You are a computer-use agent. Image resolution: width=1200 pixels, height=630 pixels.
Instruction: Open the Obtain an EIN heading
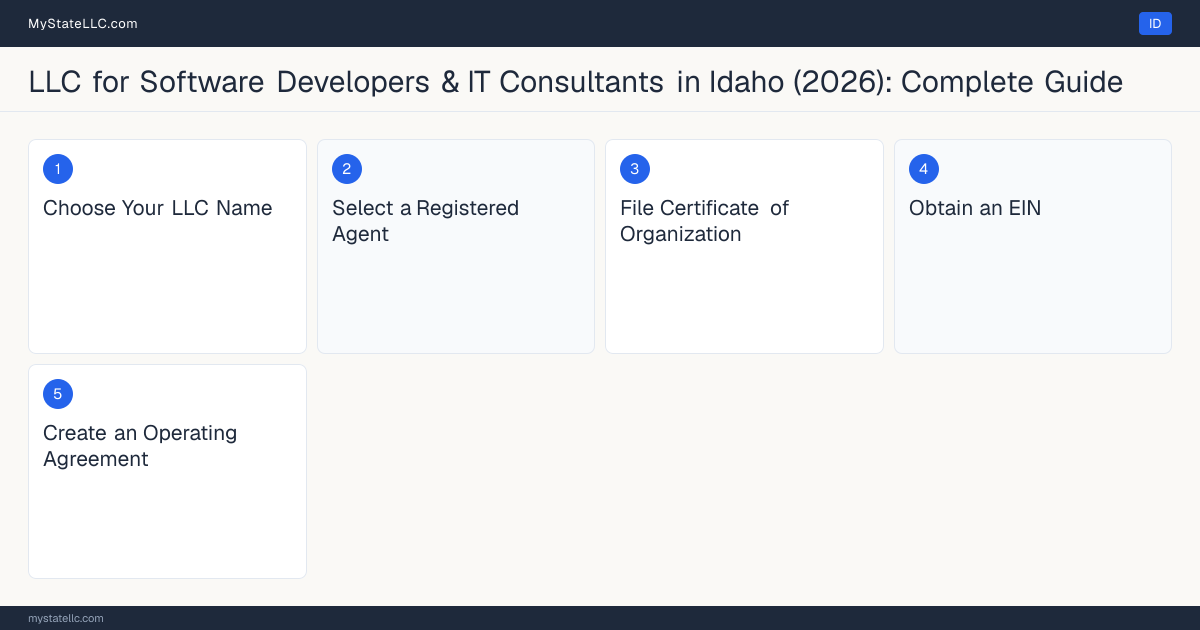[x=975, y=208]
